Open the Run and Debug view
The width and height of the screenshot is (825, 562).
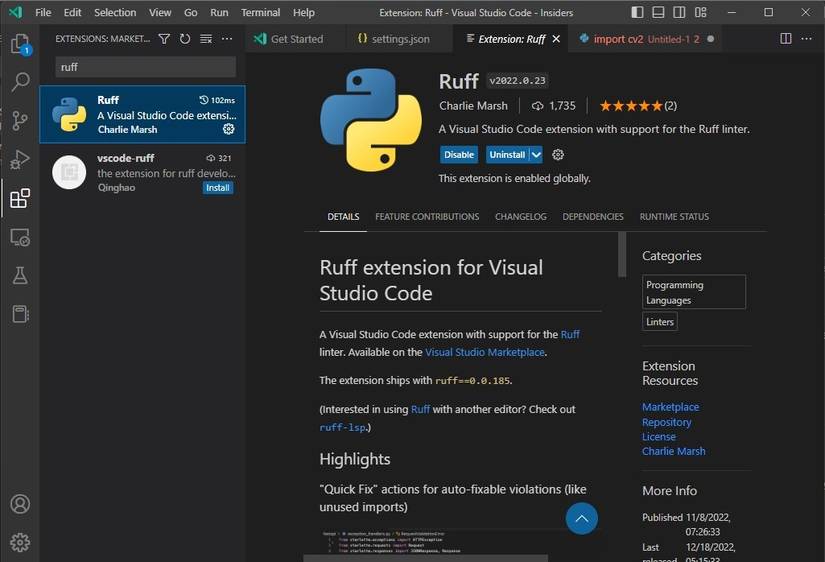[20, 159]
